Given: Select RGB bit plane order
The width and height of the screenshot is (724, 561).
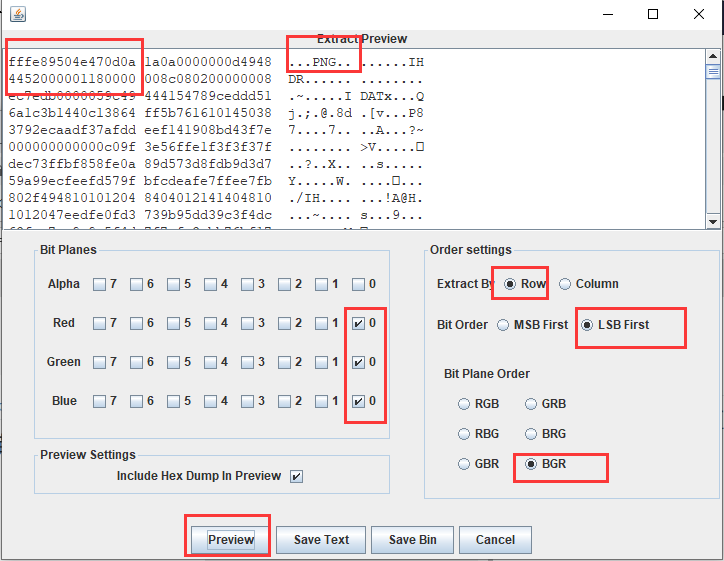Looking at the screenshot, I should (464, 404).
